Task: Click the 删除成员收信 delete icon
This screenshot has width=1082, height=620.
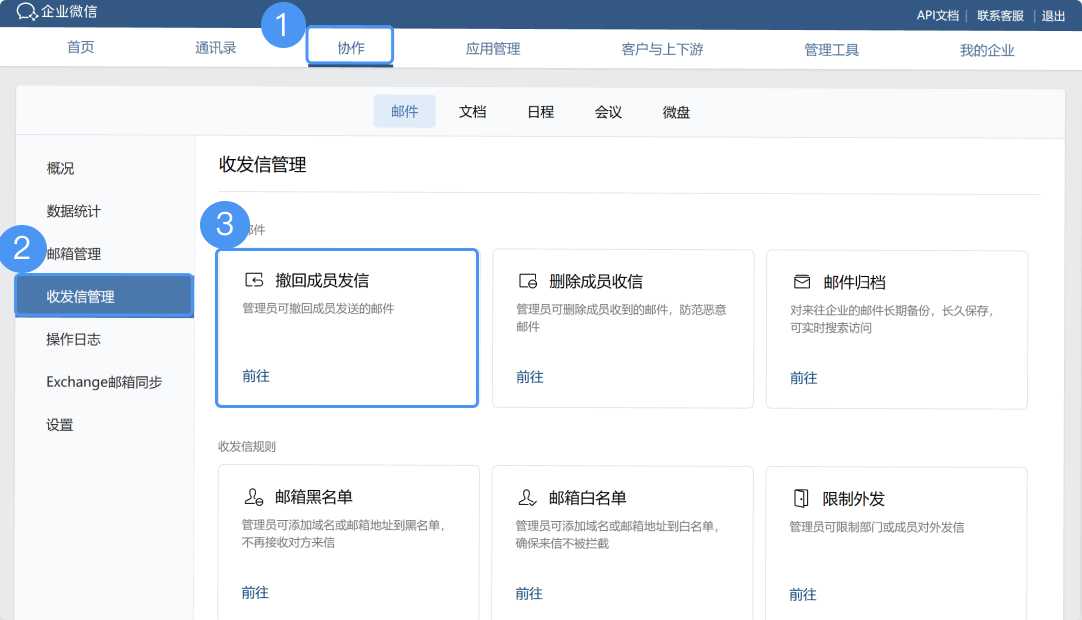Action: (x=528, y=281)
